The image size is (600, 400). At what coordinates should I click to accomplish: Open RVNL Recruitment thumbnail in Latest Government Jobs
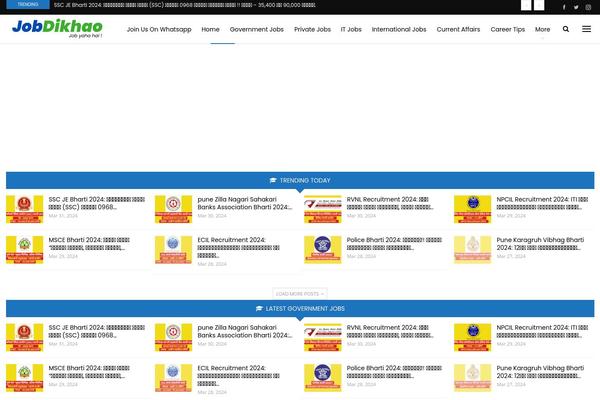(323, 337)
